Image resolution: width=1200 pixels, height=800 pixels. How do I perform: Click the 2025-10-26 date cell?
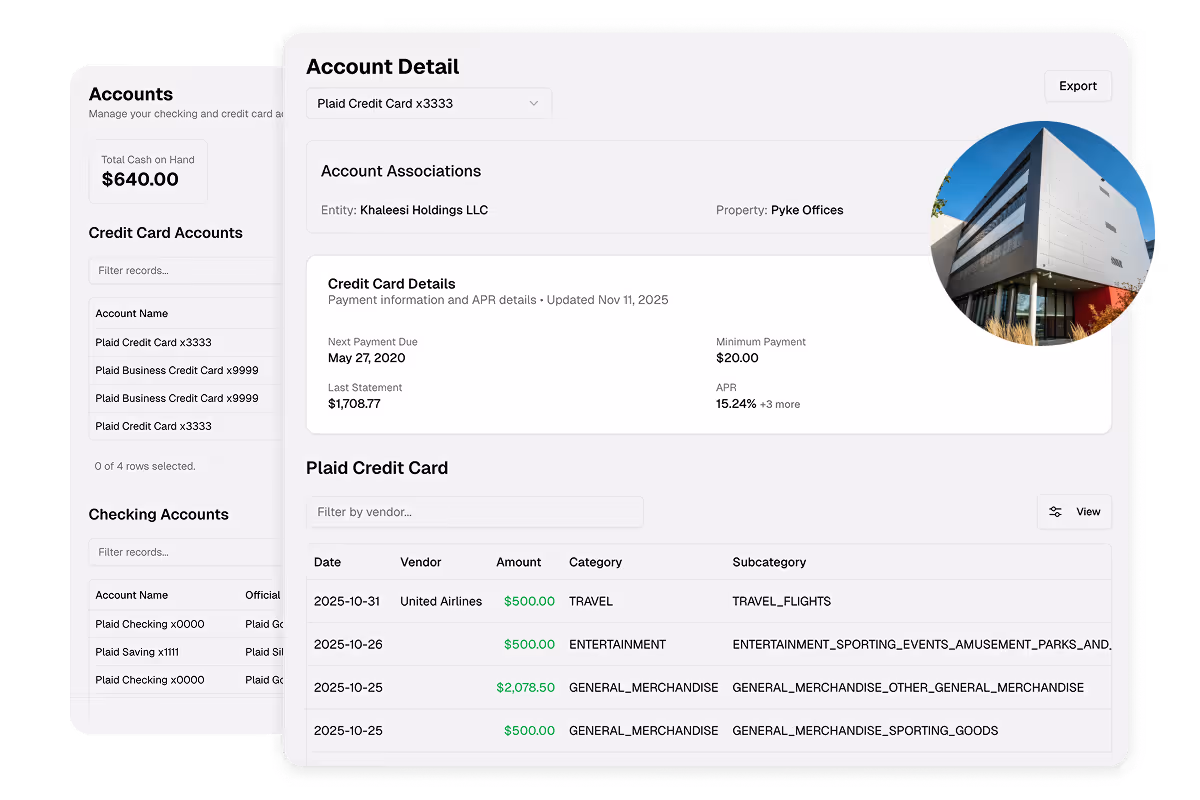[348, 645]
